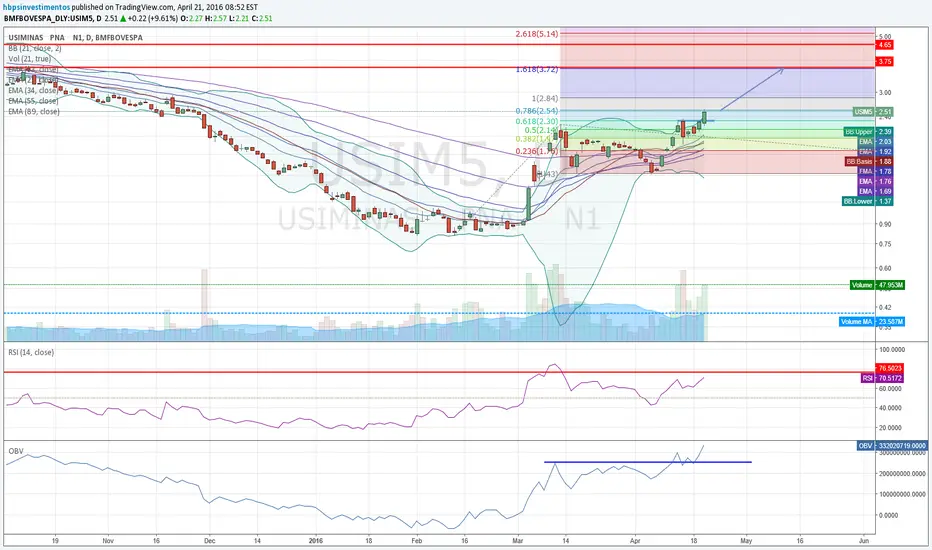Screen dimensions: 932x550
Task: Click the RSI 70.5172 value tag
Action: click(x=882, y=378)
